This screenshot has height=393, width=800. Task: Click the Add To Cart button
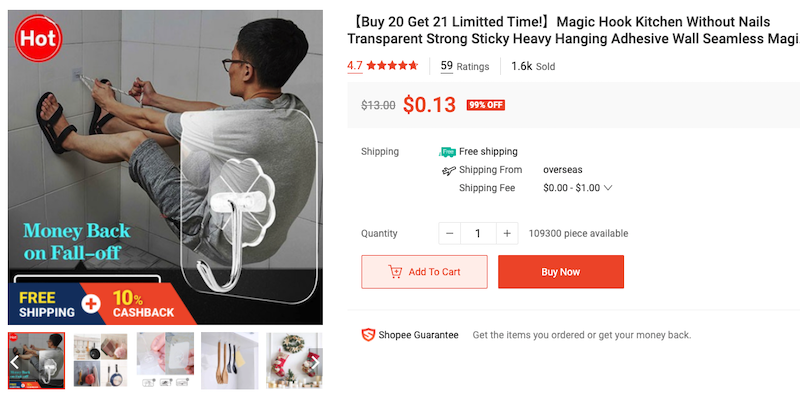424,272
